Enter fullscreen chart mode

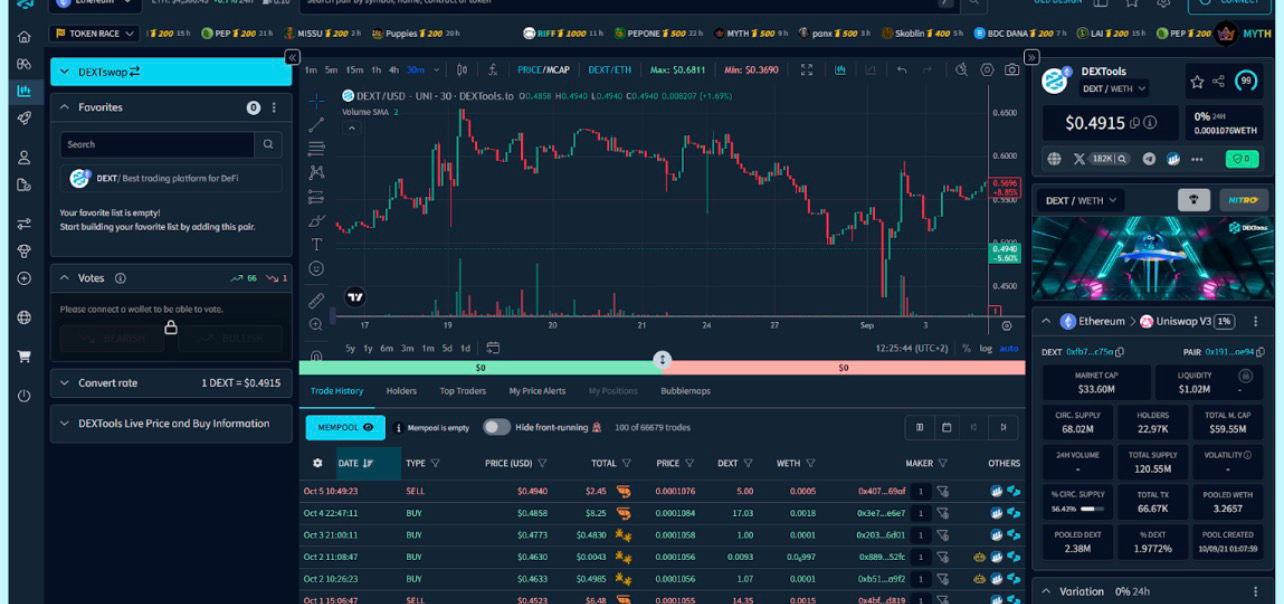point(807,70)
